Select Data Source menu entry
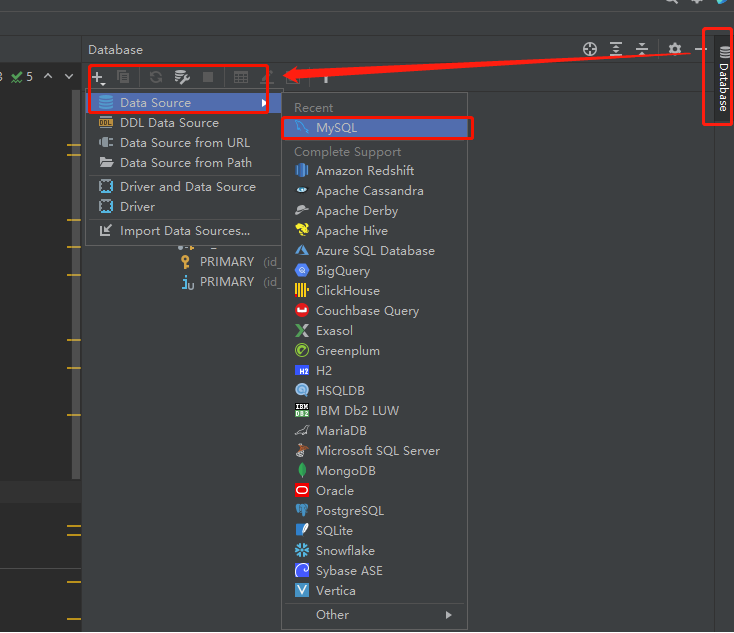The width and height of the screenshot is (734, 633). coord(184,103)
